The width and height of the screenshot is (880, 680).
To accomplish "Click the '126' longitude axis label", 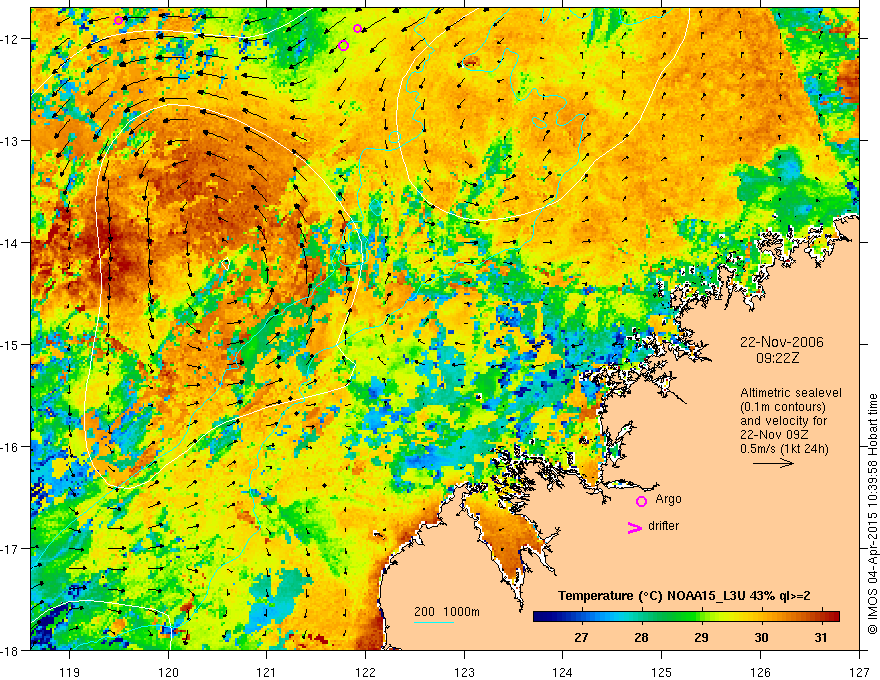I will (x=760, y=672).
